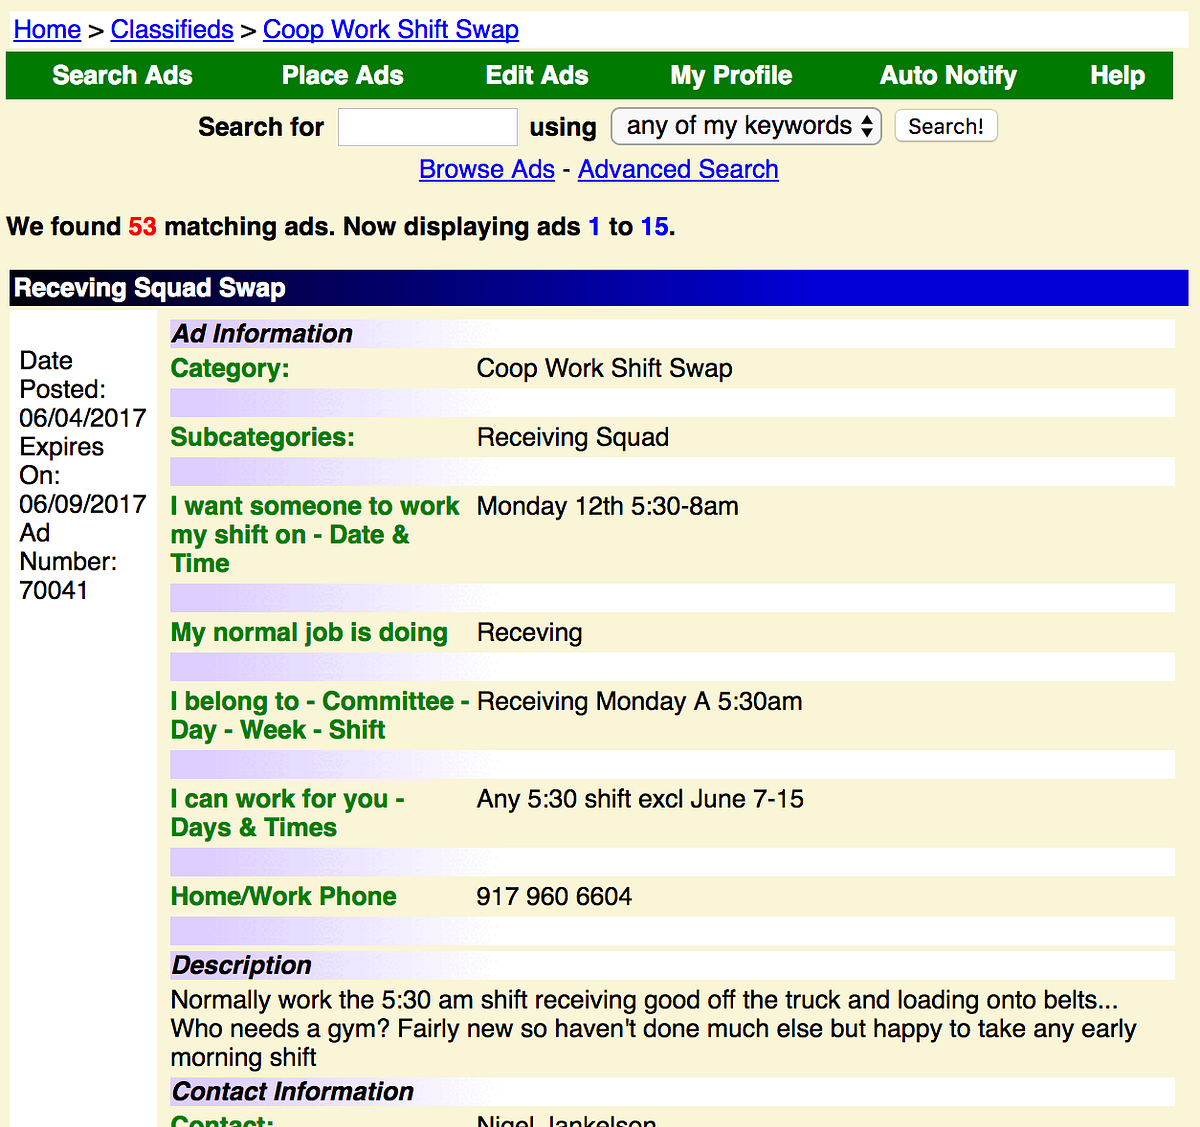
Task: Click the 'Receiving Squad' subcategory value
Action: coord(573,437)
